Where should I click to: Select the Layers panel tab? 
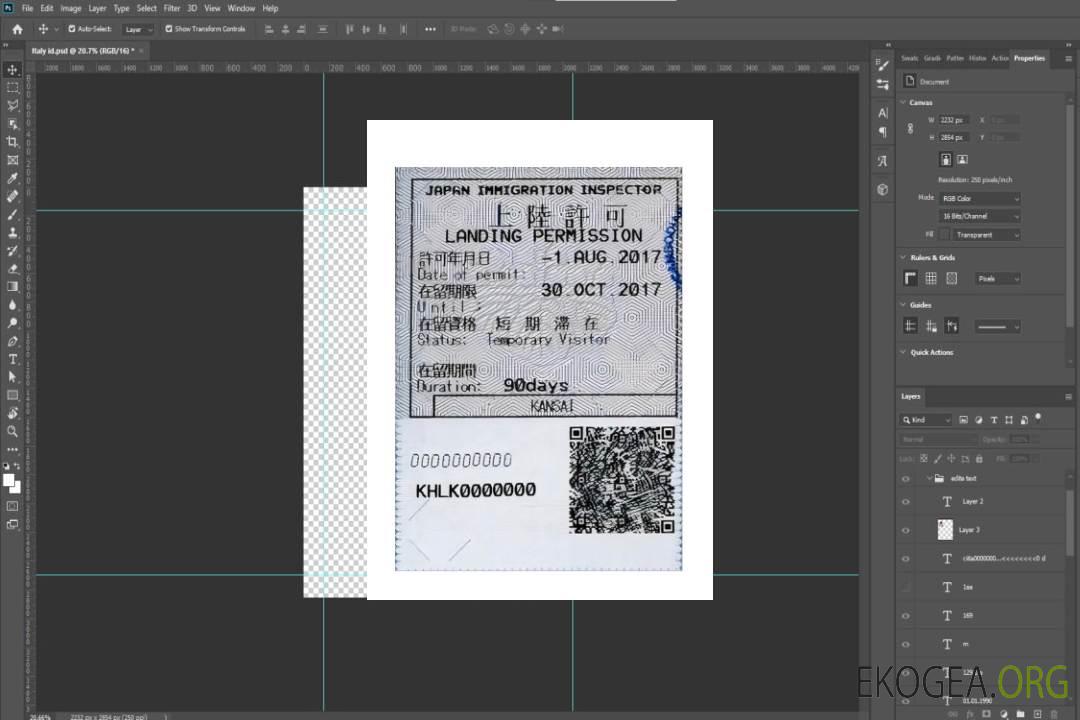(x=911, y=396)
